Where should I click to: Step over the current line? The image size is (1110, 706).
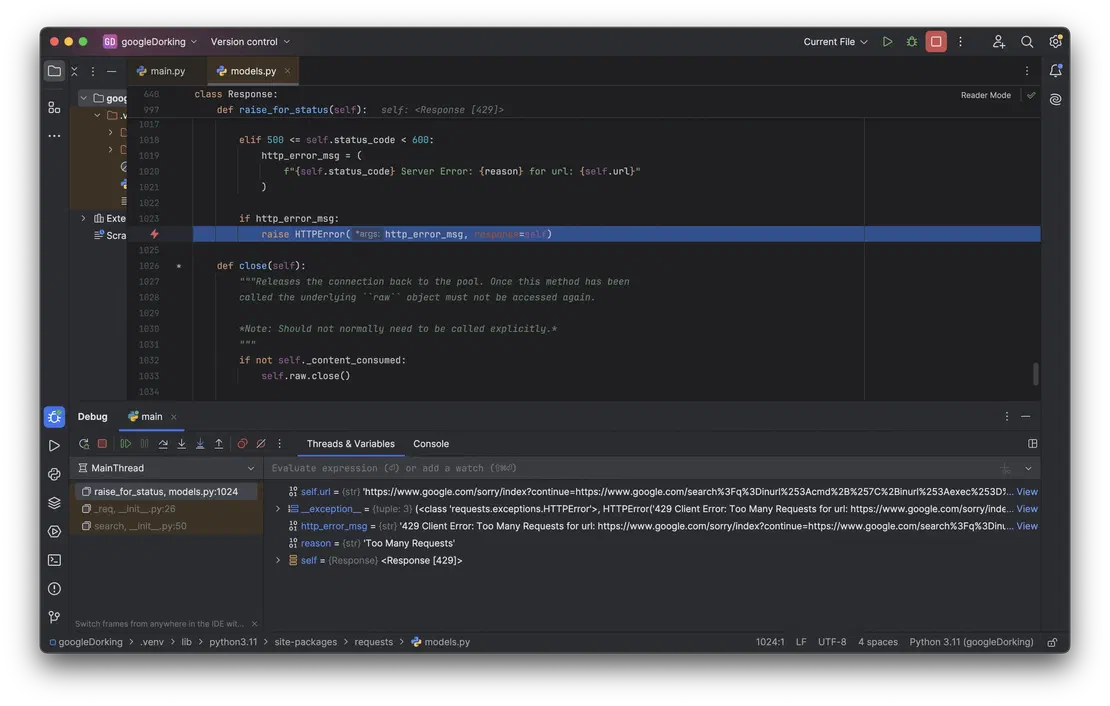point(163,444)
